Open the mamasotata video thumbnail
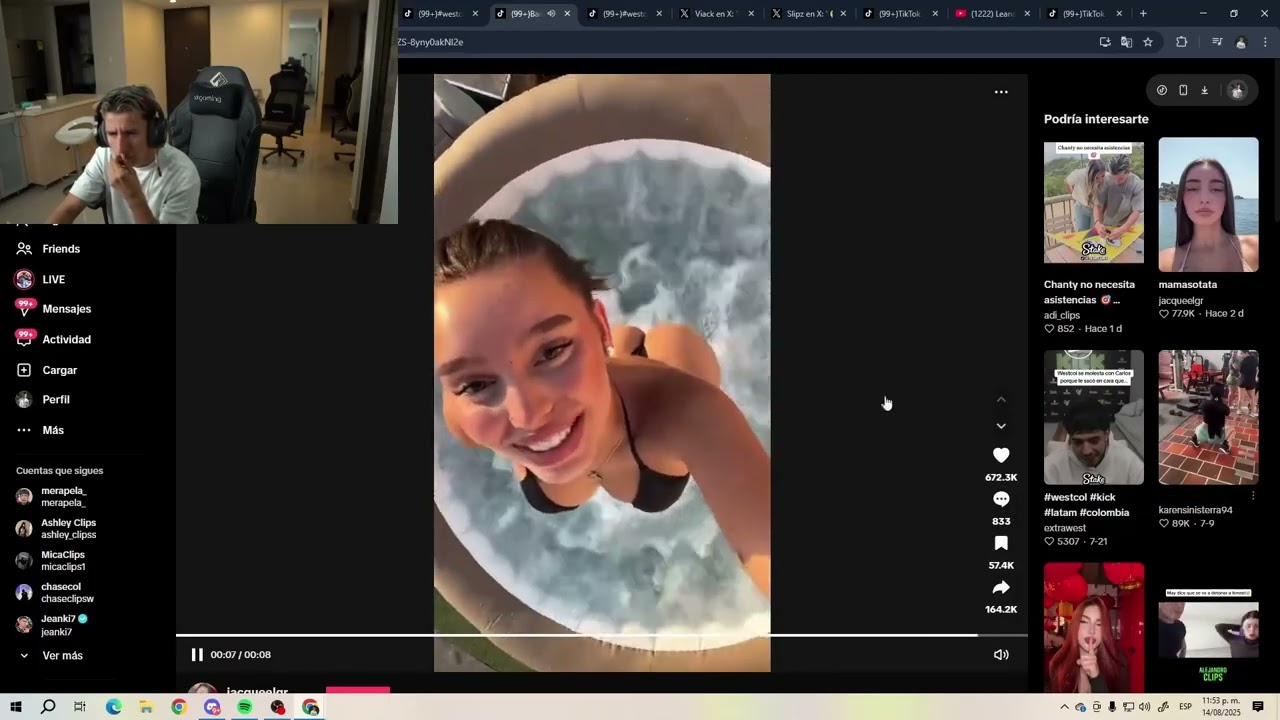 point(1208,205)
